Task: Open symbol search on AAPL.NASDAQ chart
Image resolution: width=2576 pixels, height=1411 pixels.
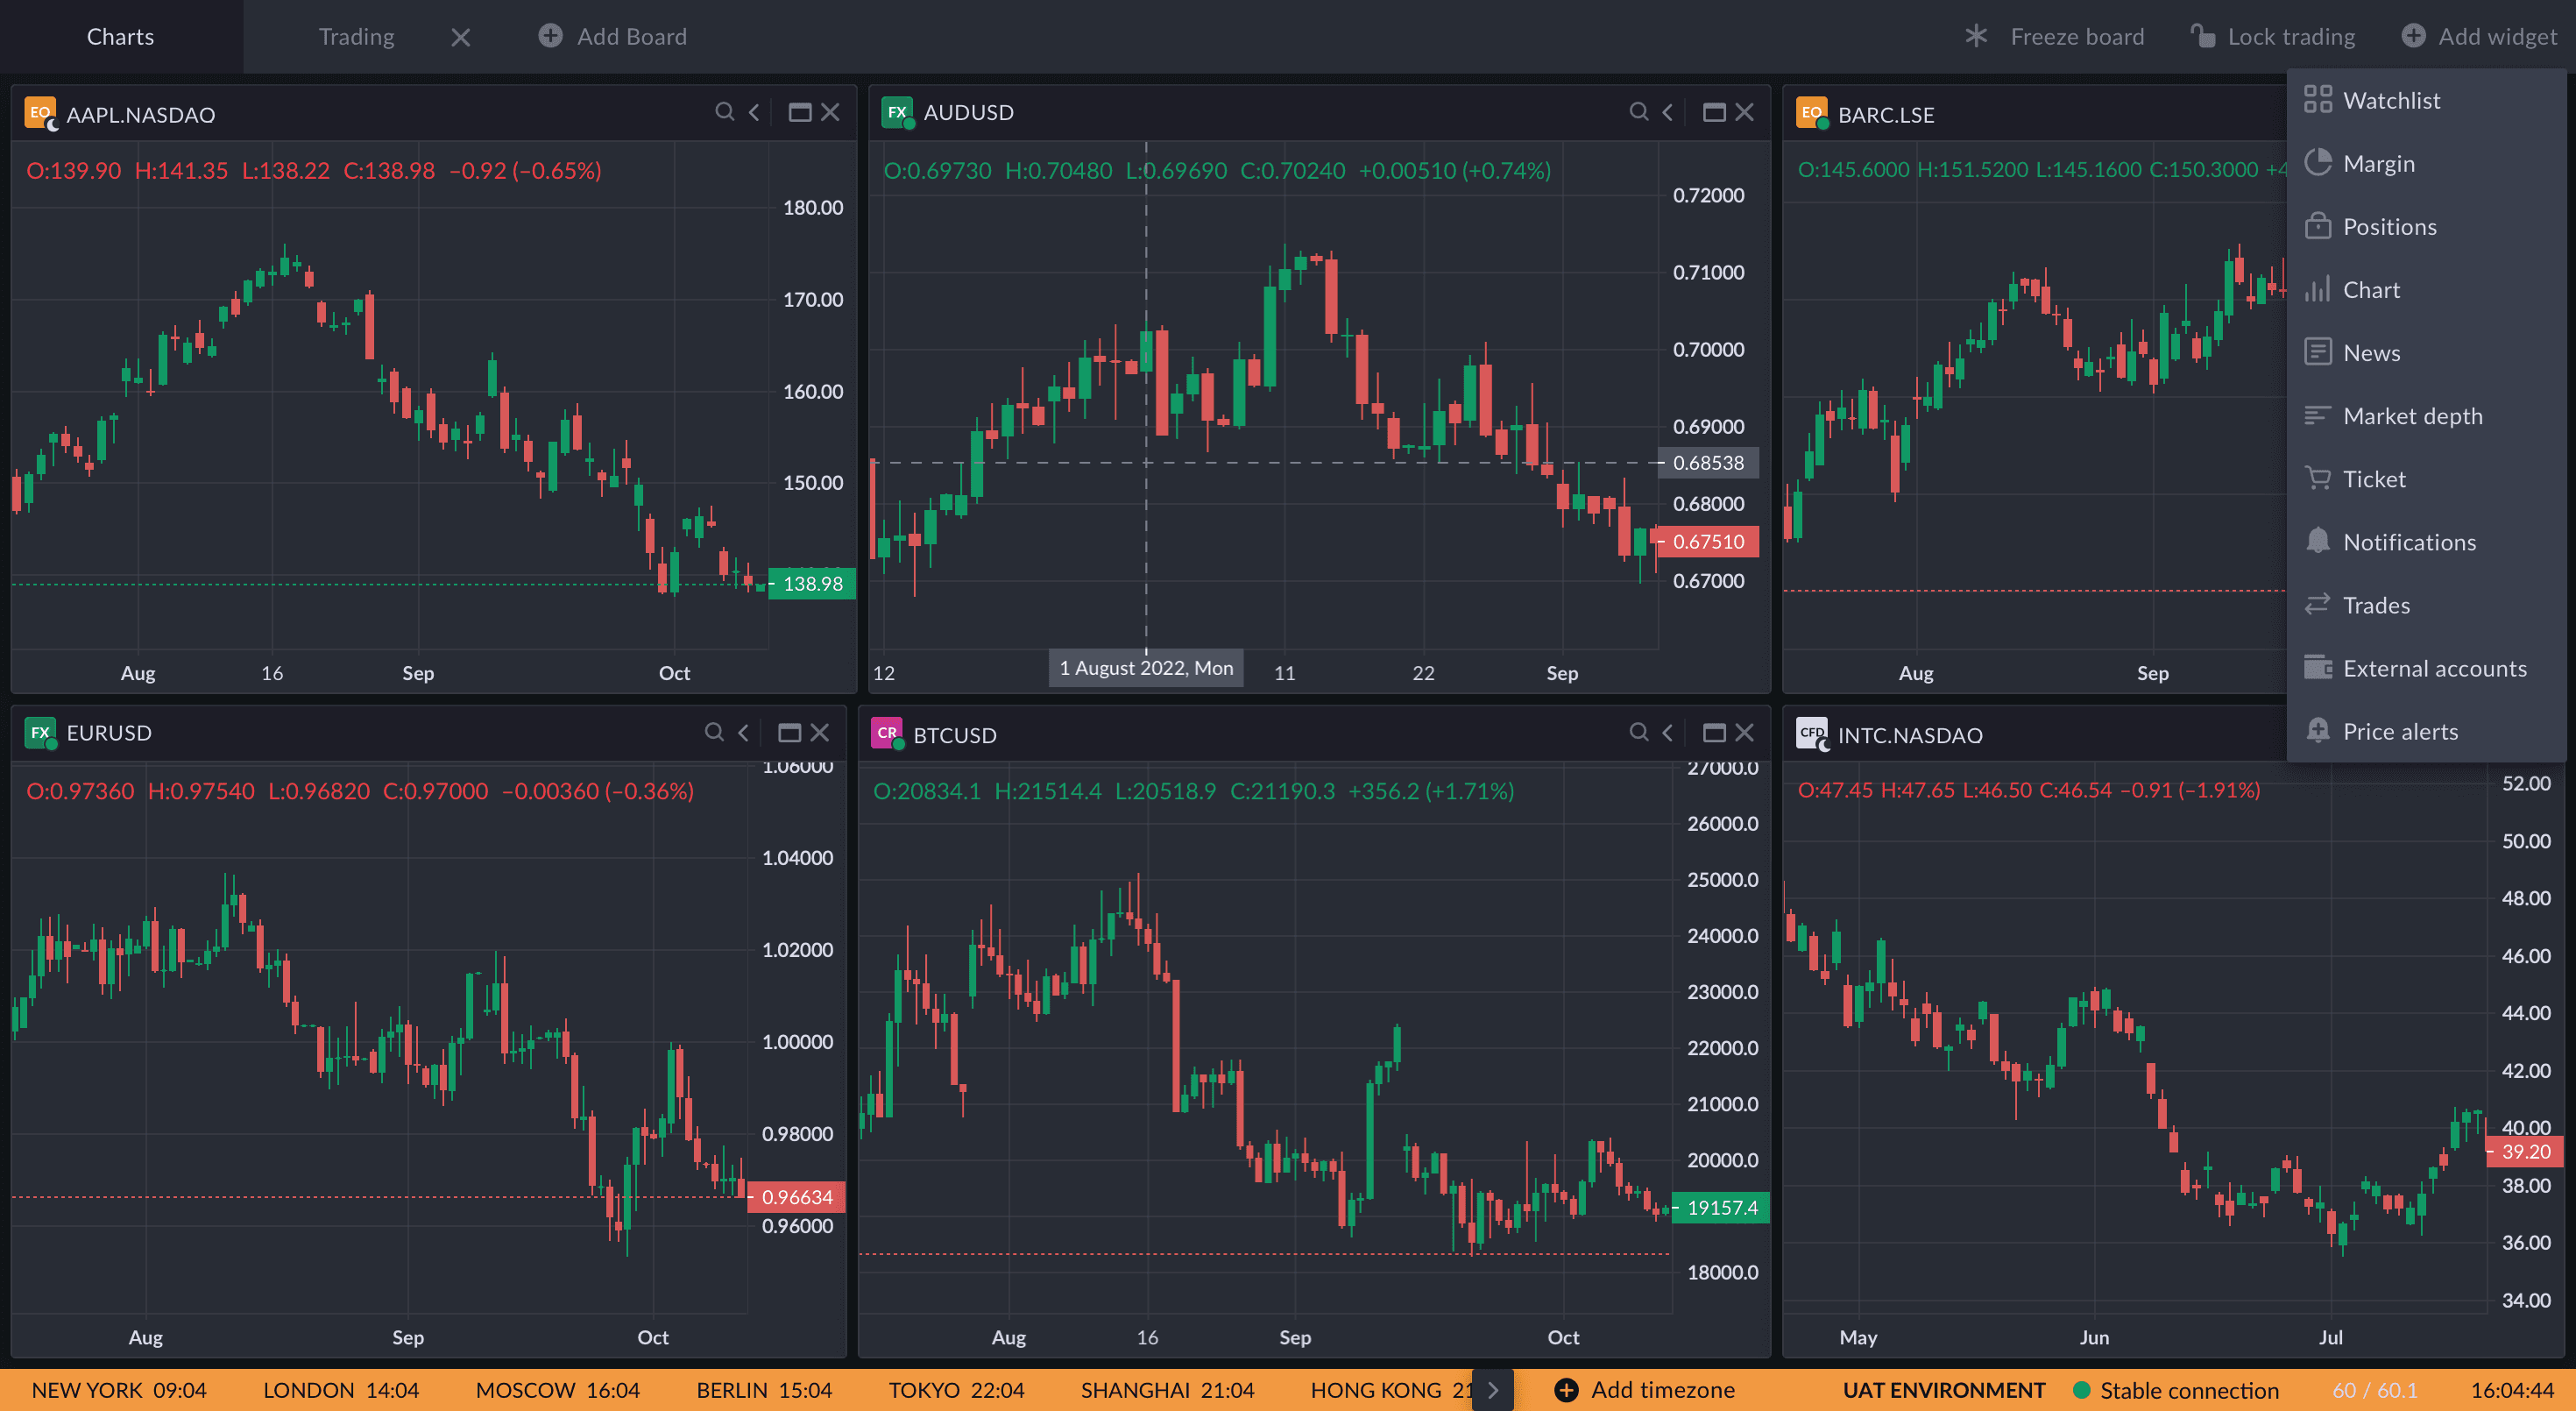Action: coord(726,112)
